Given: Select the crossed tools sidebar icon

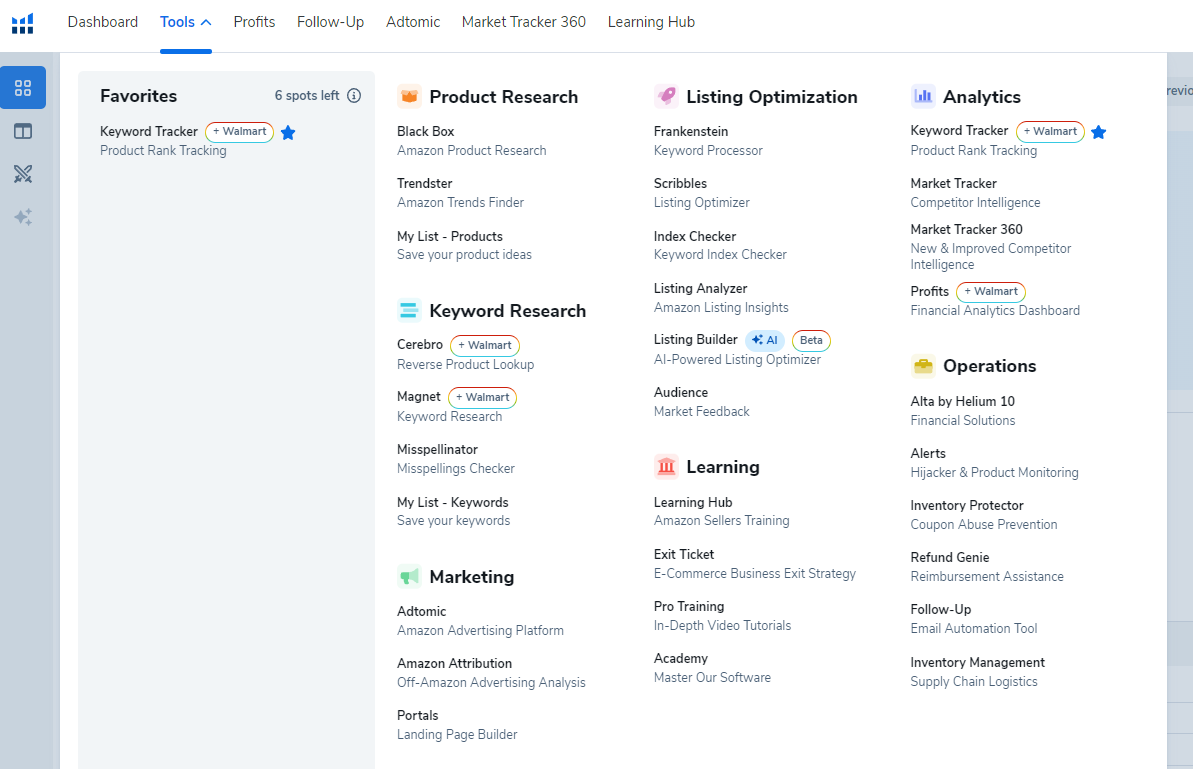Looking at the screenshot, I should (x=23, y=174).
